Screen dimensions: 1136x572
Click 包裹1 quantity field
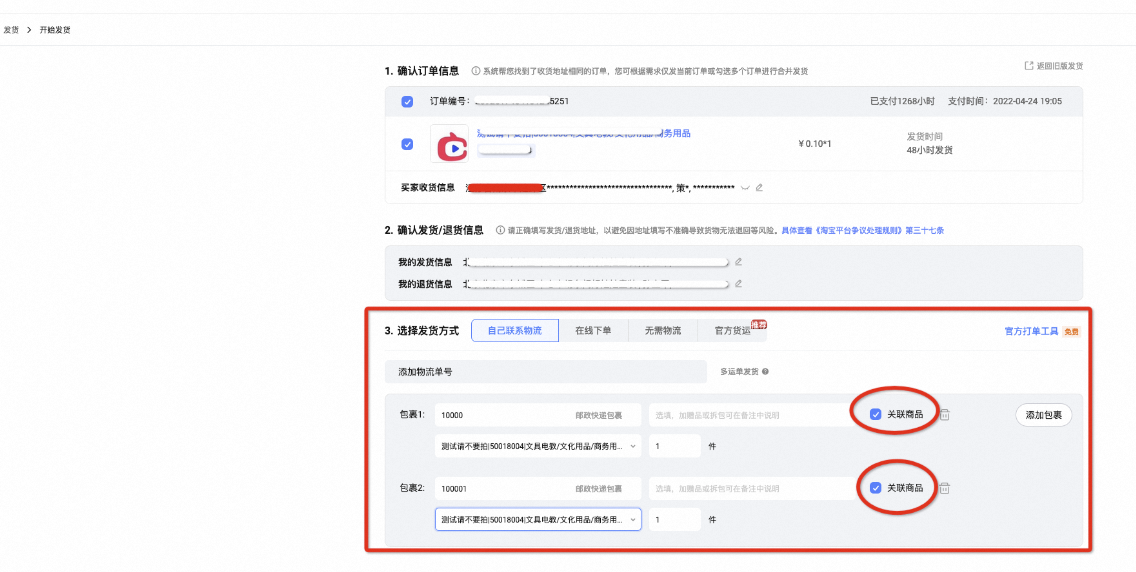674,446
